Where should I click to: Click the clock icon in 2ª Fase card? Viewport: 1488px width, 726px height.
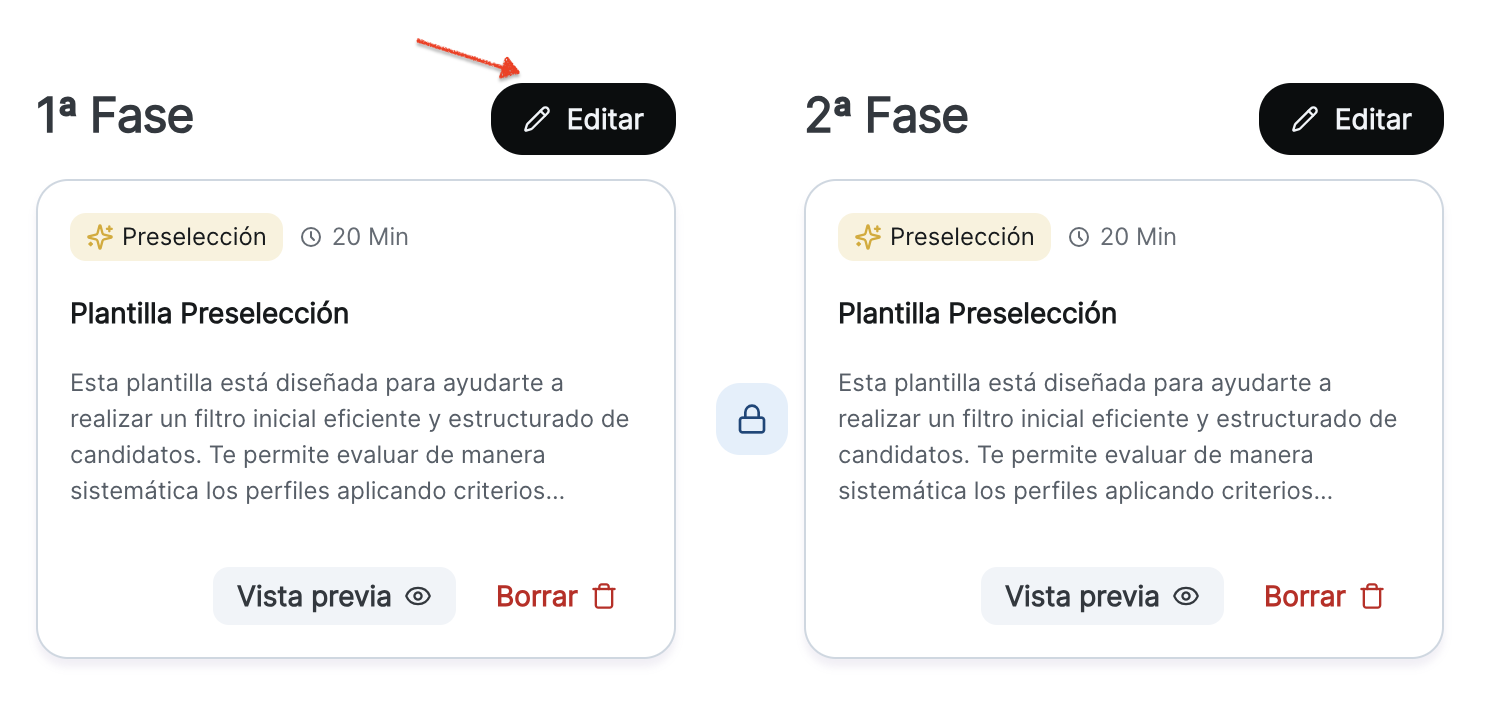click(x=1079, y=237)
